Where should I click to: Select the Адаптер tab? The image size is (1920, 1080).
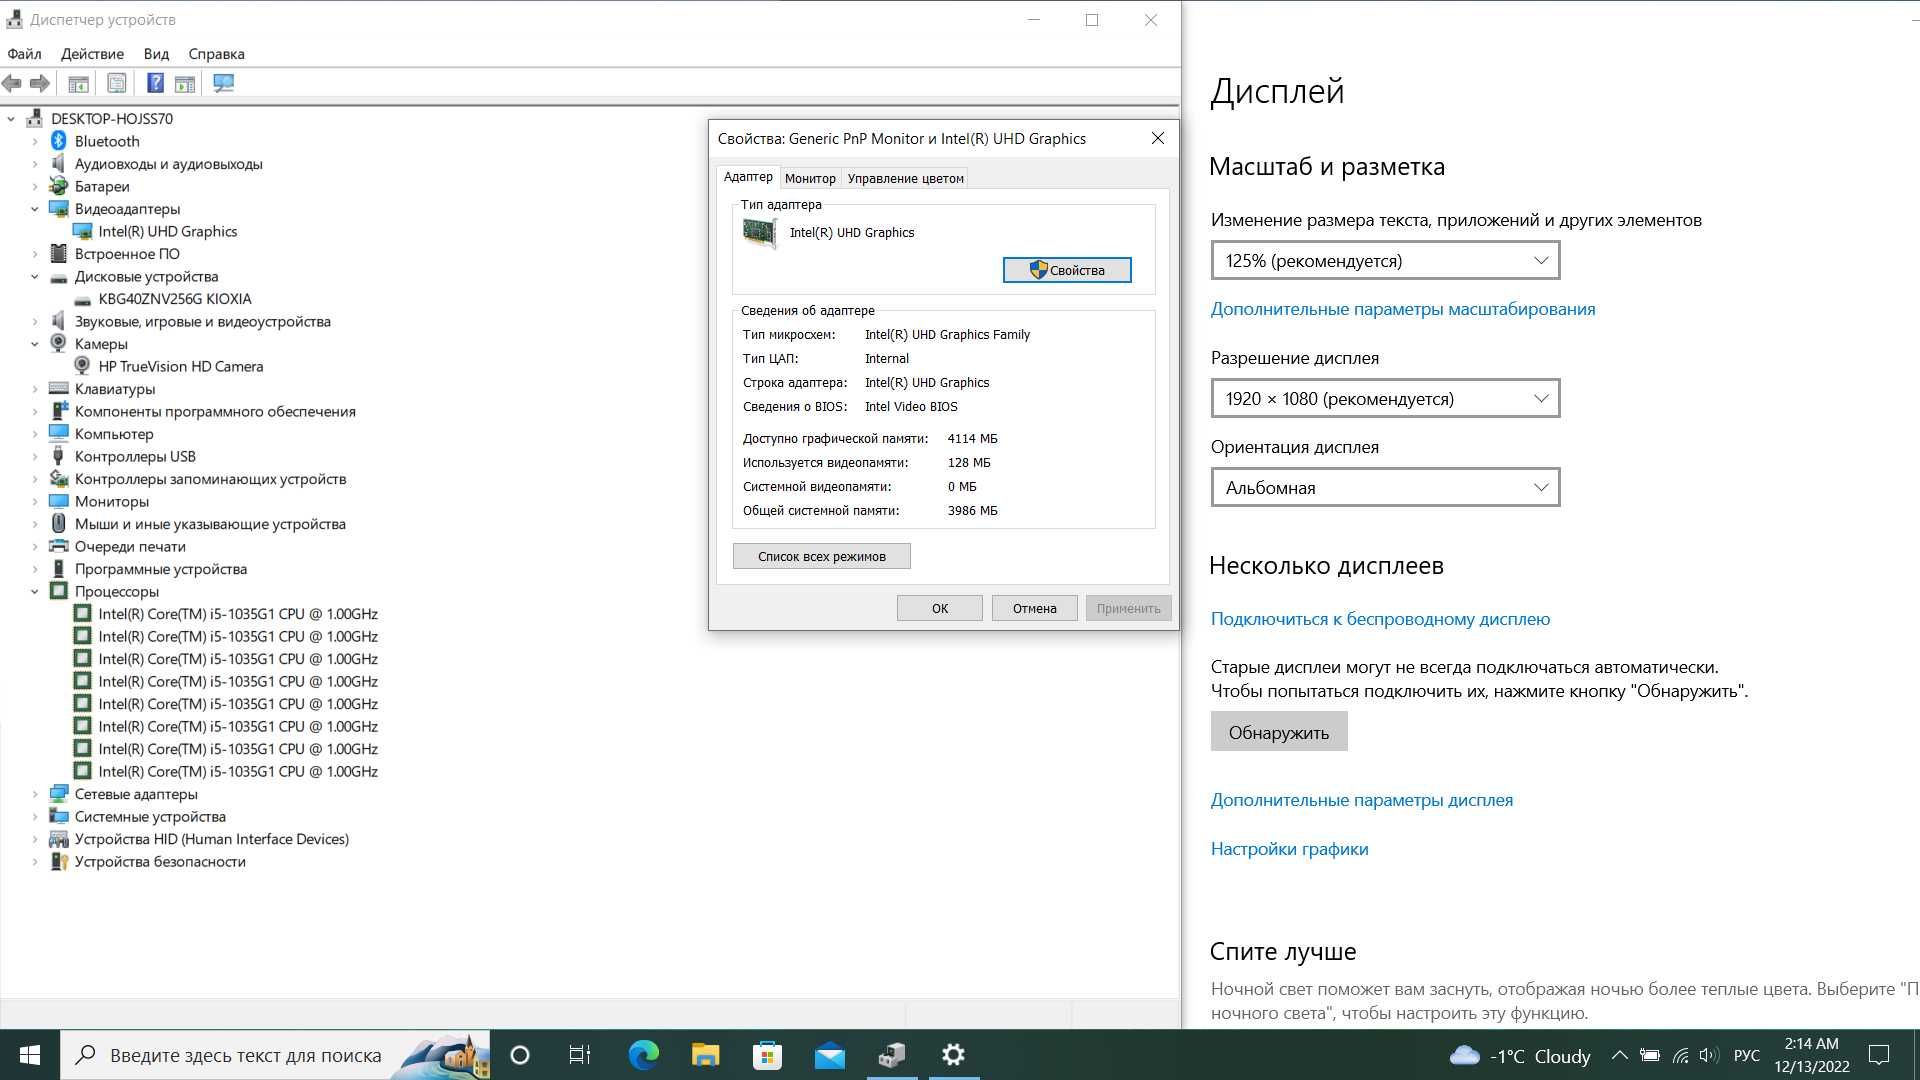tap(748, 177)
